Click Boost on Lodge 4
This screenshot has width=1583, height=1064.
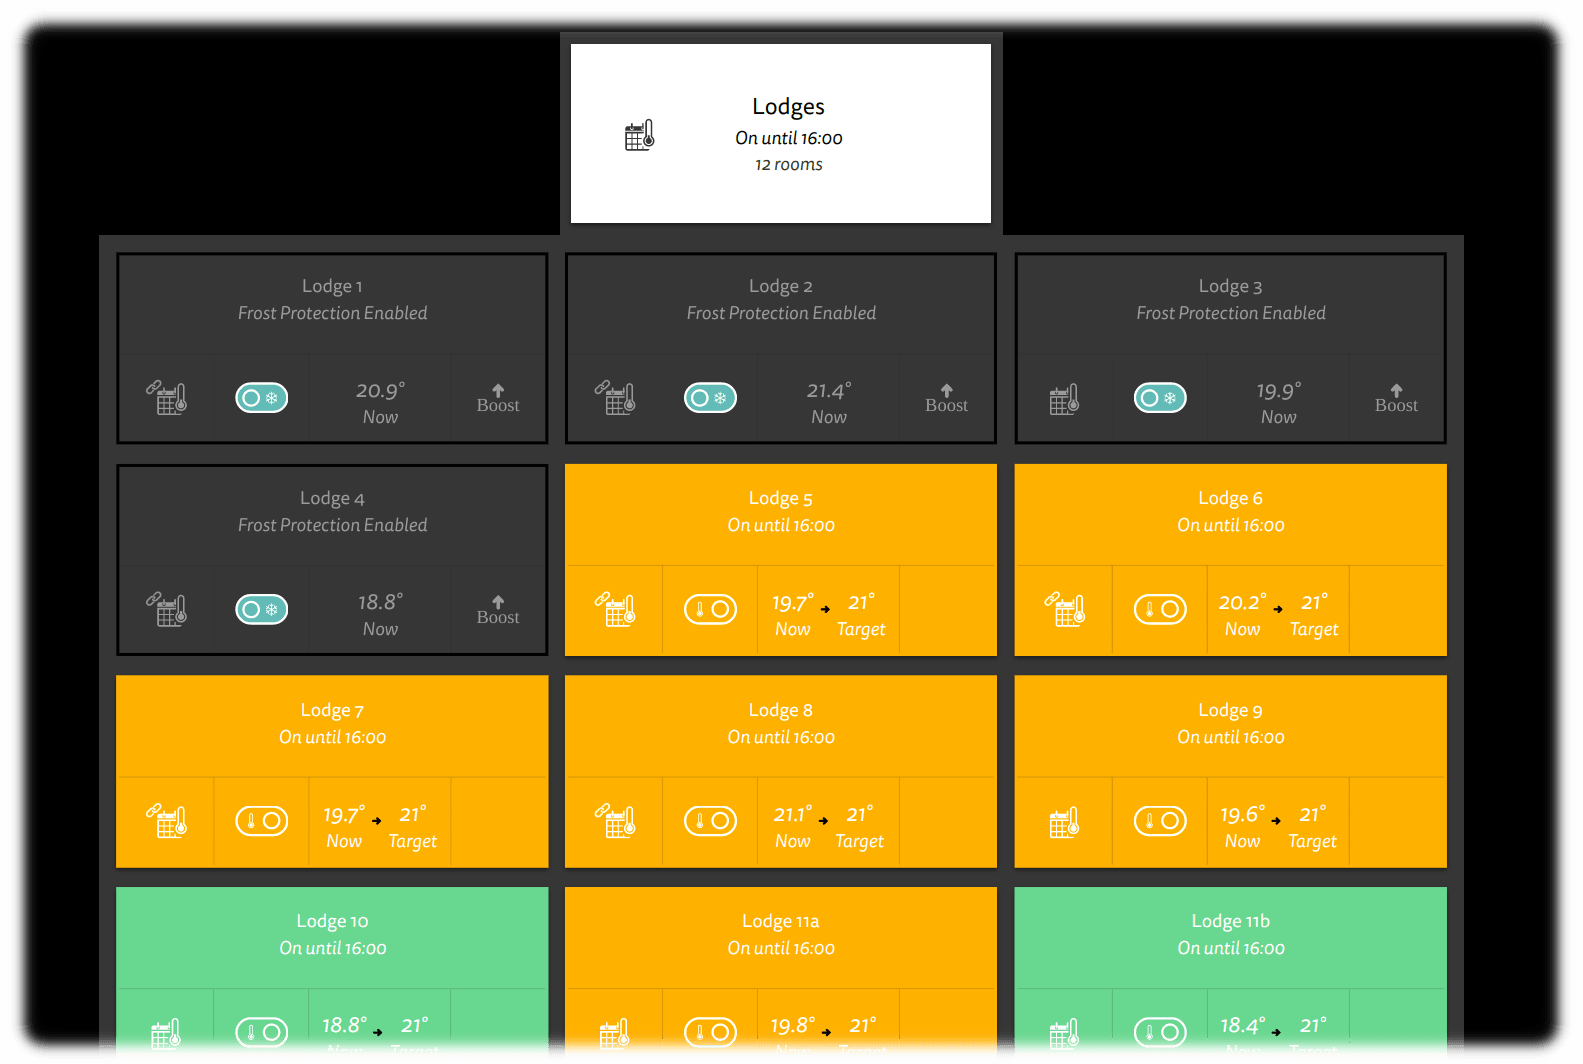[x=498, y=610]
